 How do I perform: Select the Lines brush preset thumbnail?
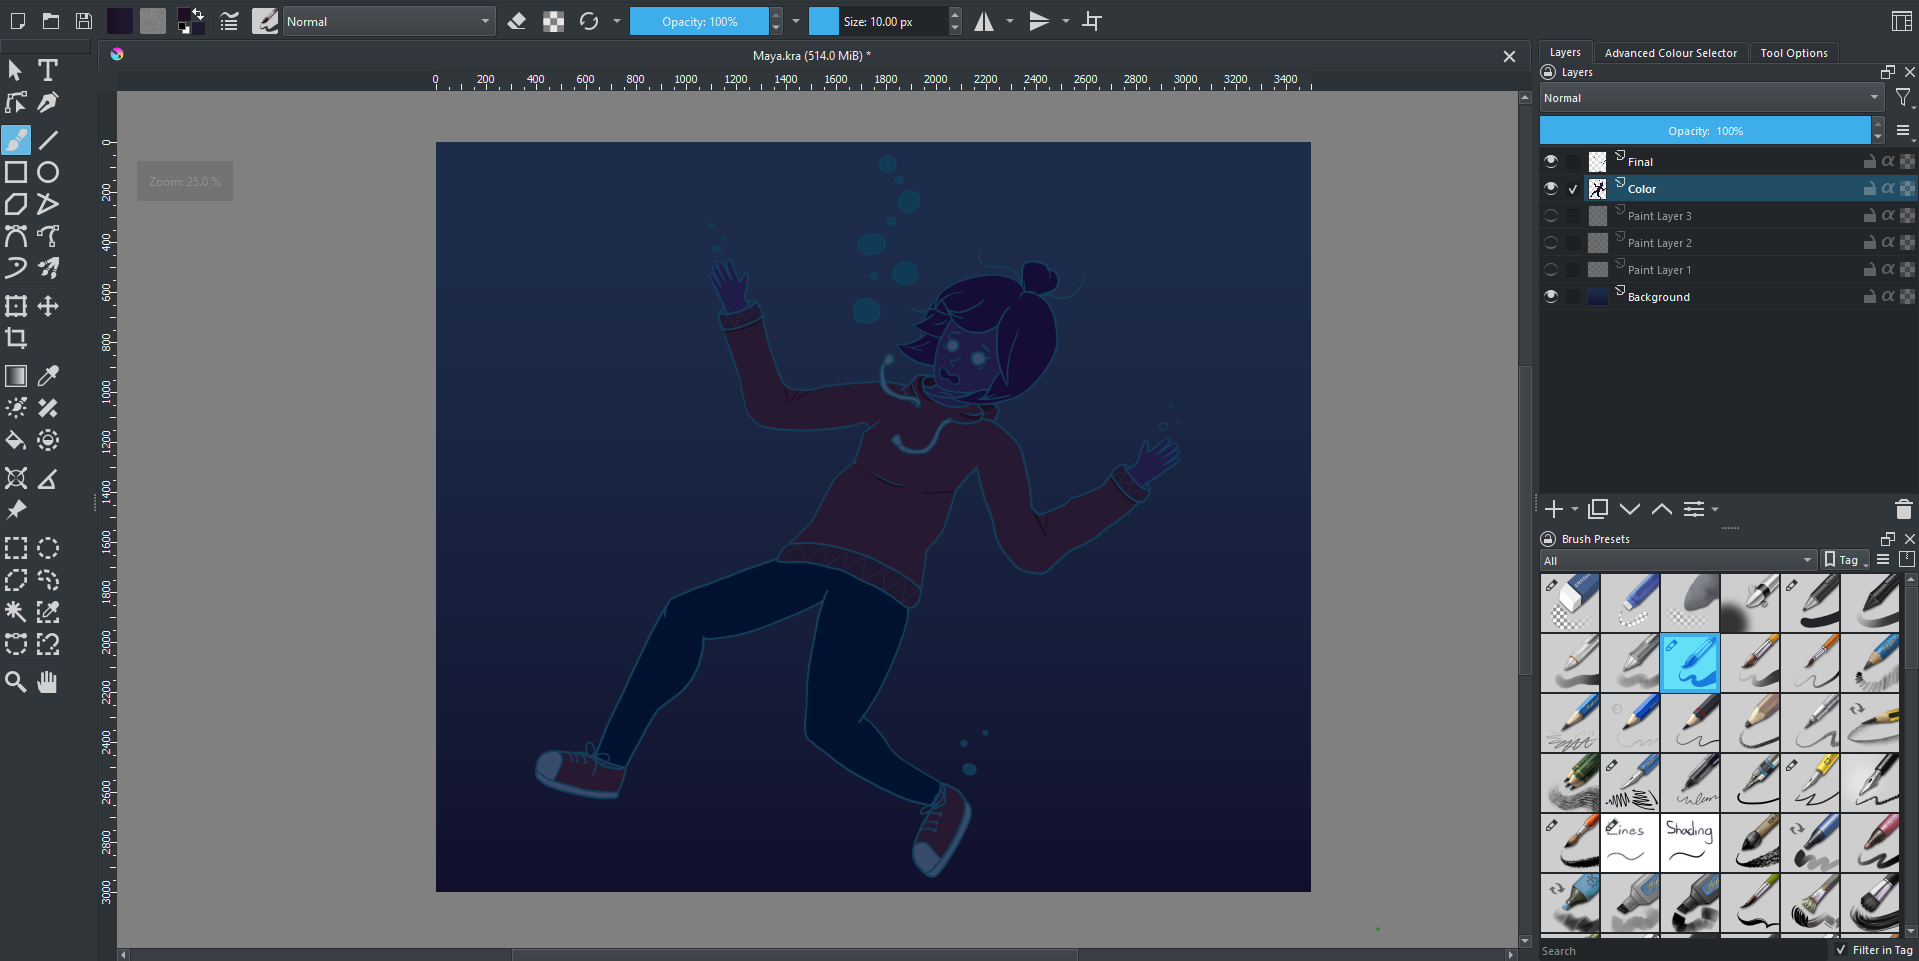(1630, 842)
